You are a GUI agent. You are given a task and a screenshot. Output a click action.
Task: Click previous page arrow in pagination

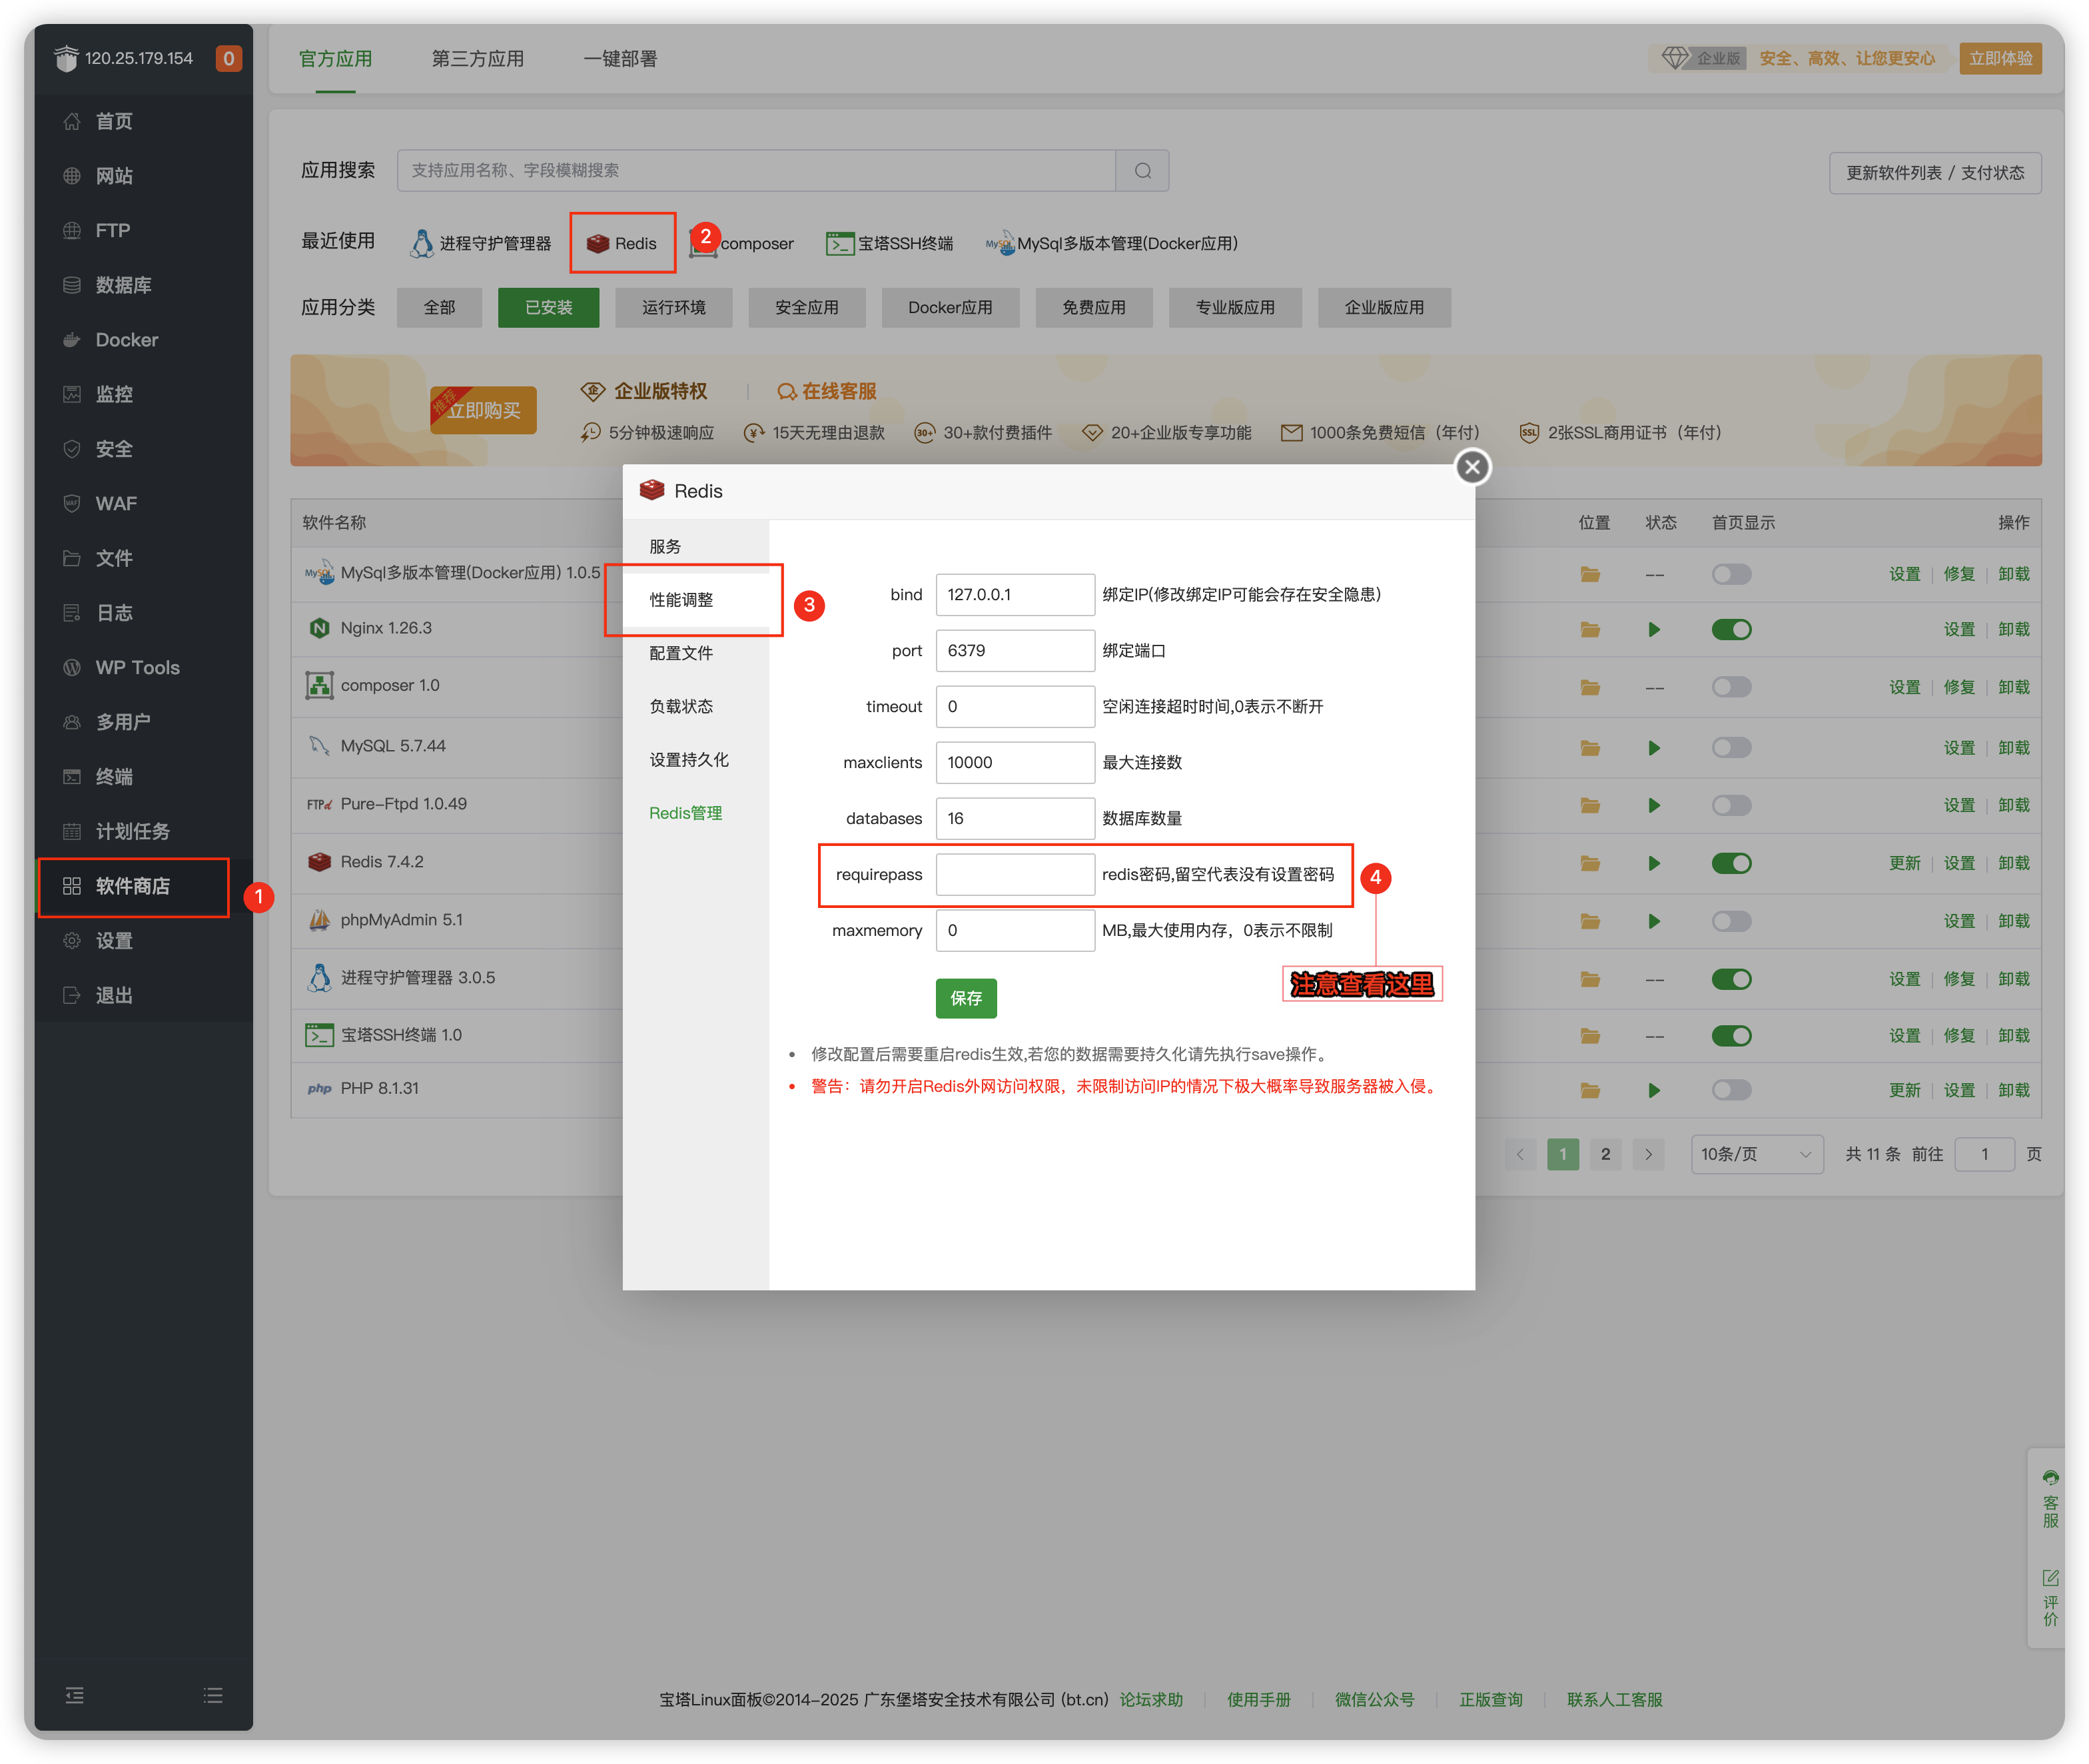point(1520,1154)
